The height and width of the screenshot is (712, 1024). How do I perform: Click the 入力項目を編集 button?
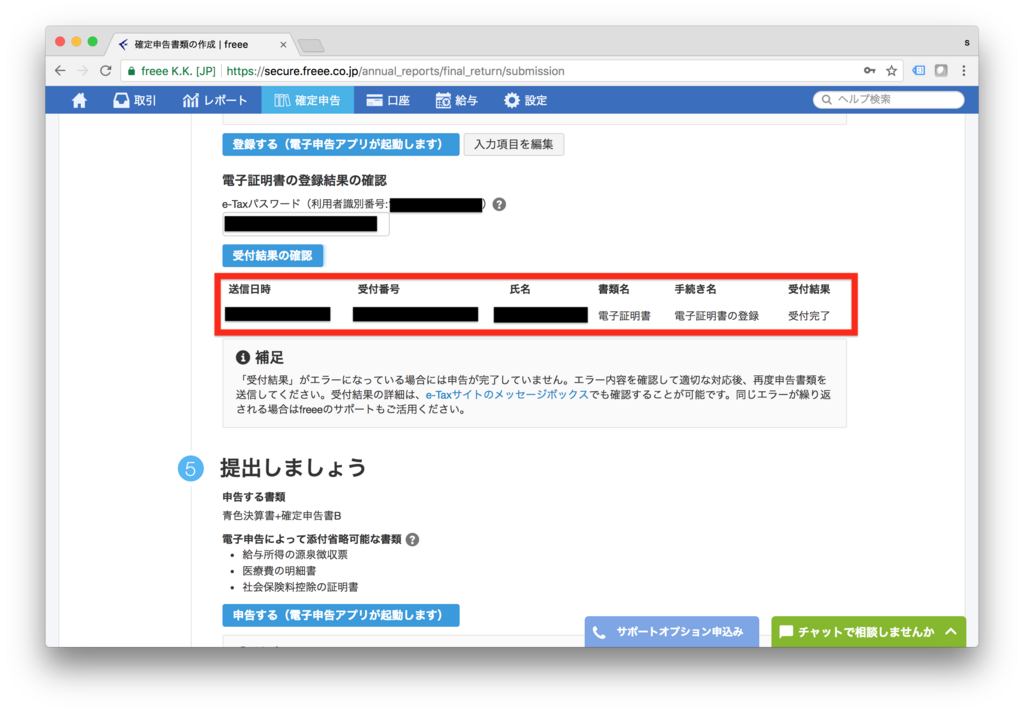(x=513, y=144)
